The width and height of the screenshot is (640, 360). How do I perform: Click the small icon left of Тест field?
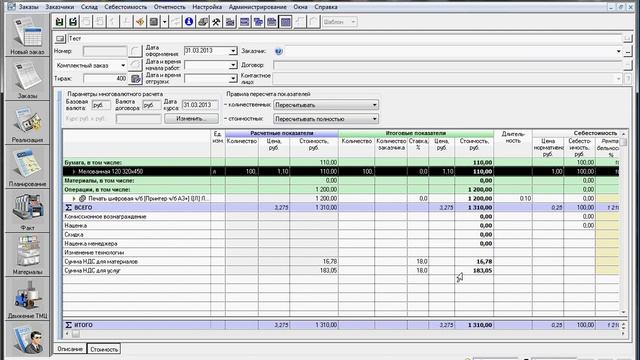click(x=60, y=38)
